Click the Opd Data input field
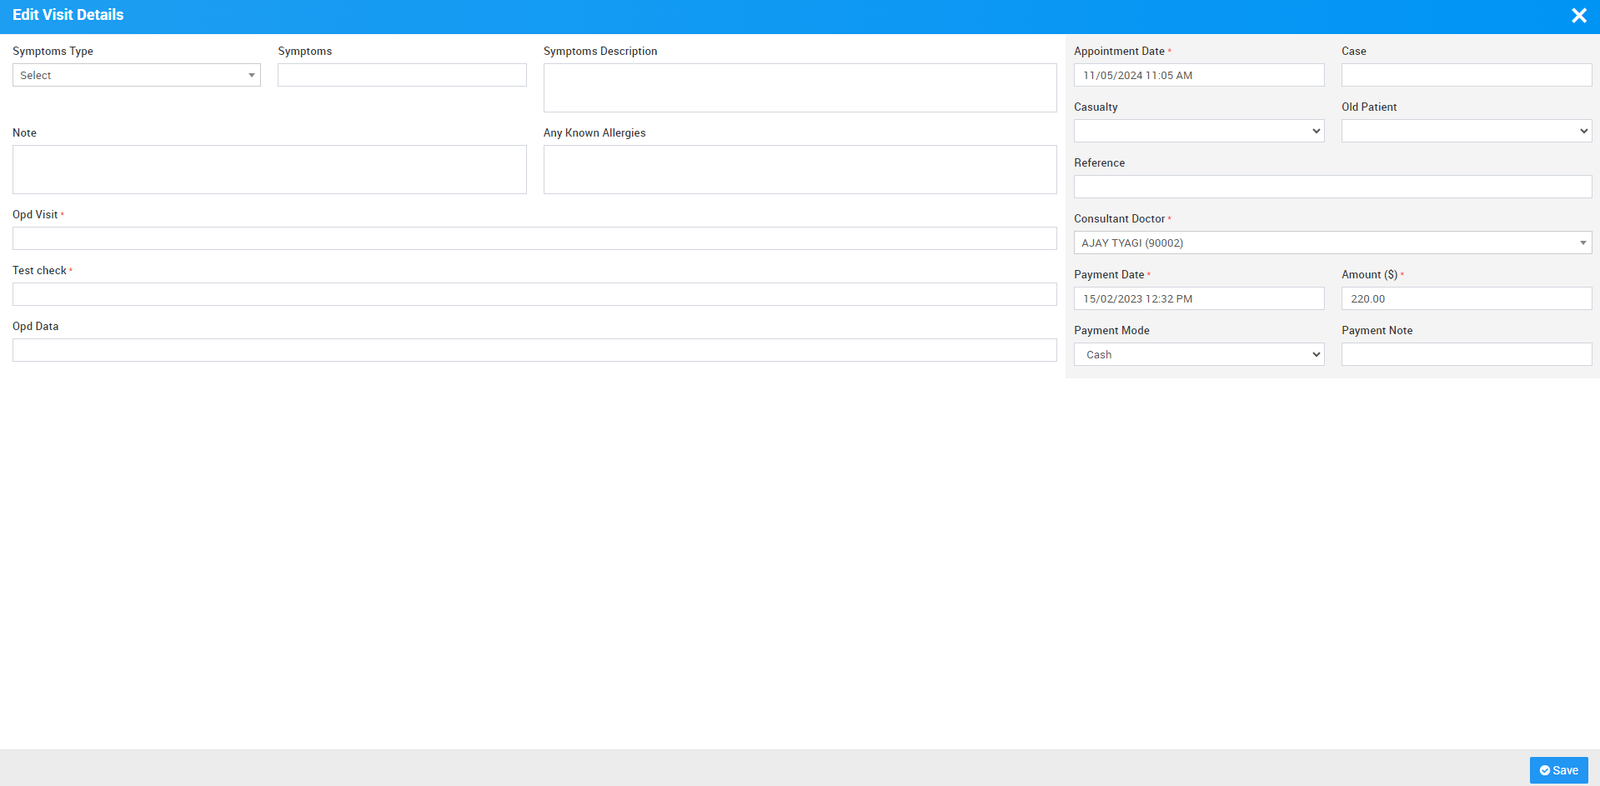Image resolution: width=1600 pixels, height=786 pixels. (534, 350)
